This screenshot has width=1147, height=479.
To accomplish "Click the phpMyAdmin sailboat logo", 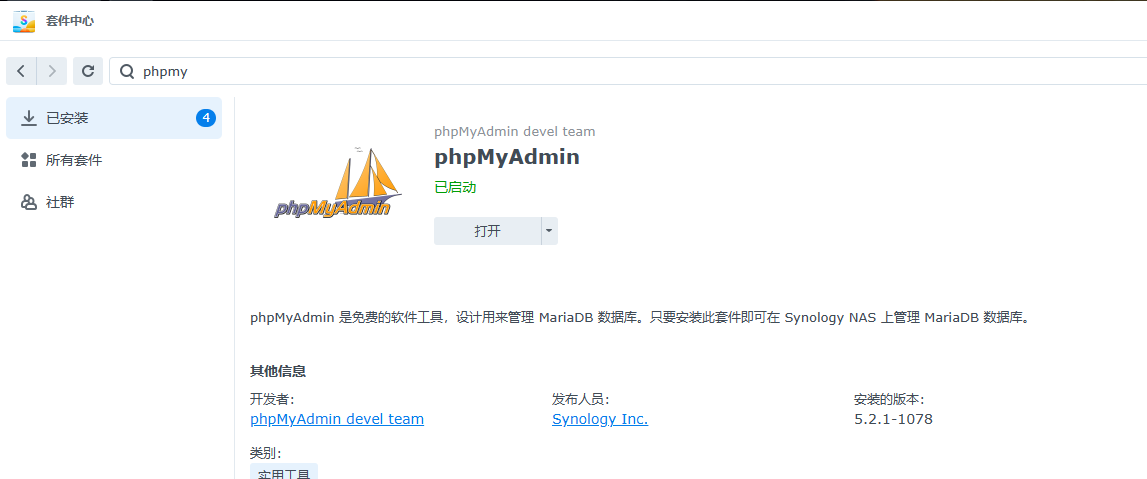I will click(x=338, y=182).
